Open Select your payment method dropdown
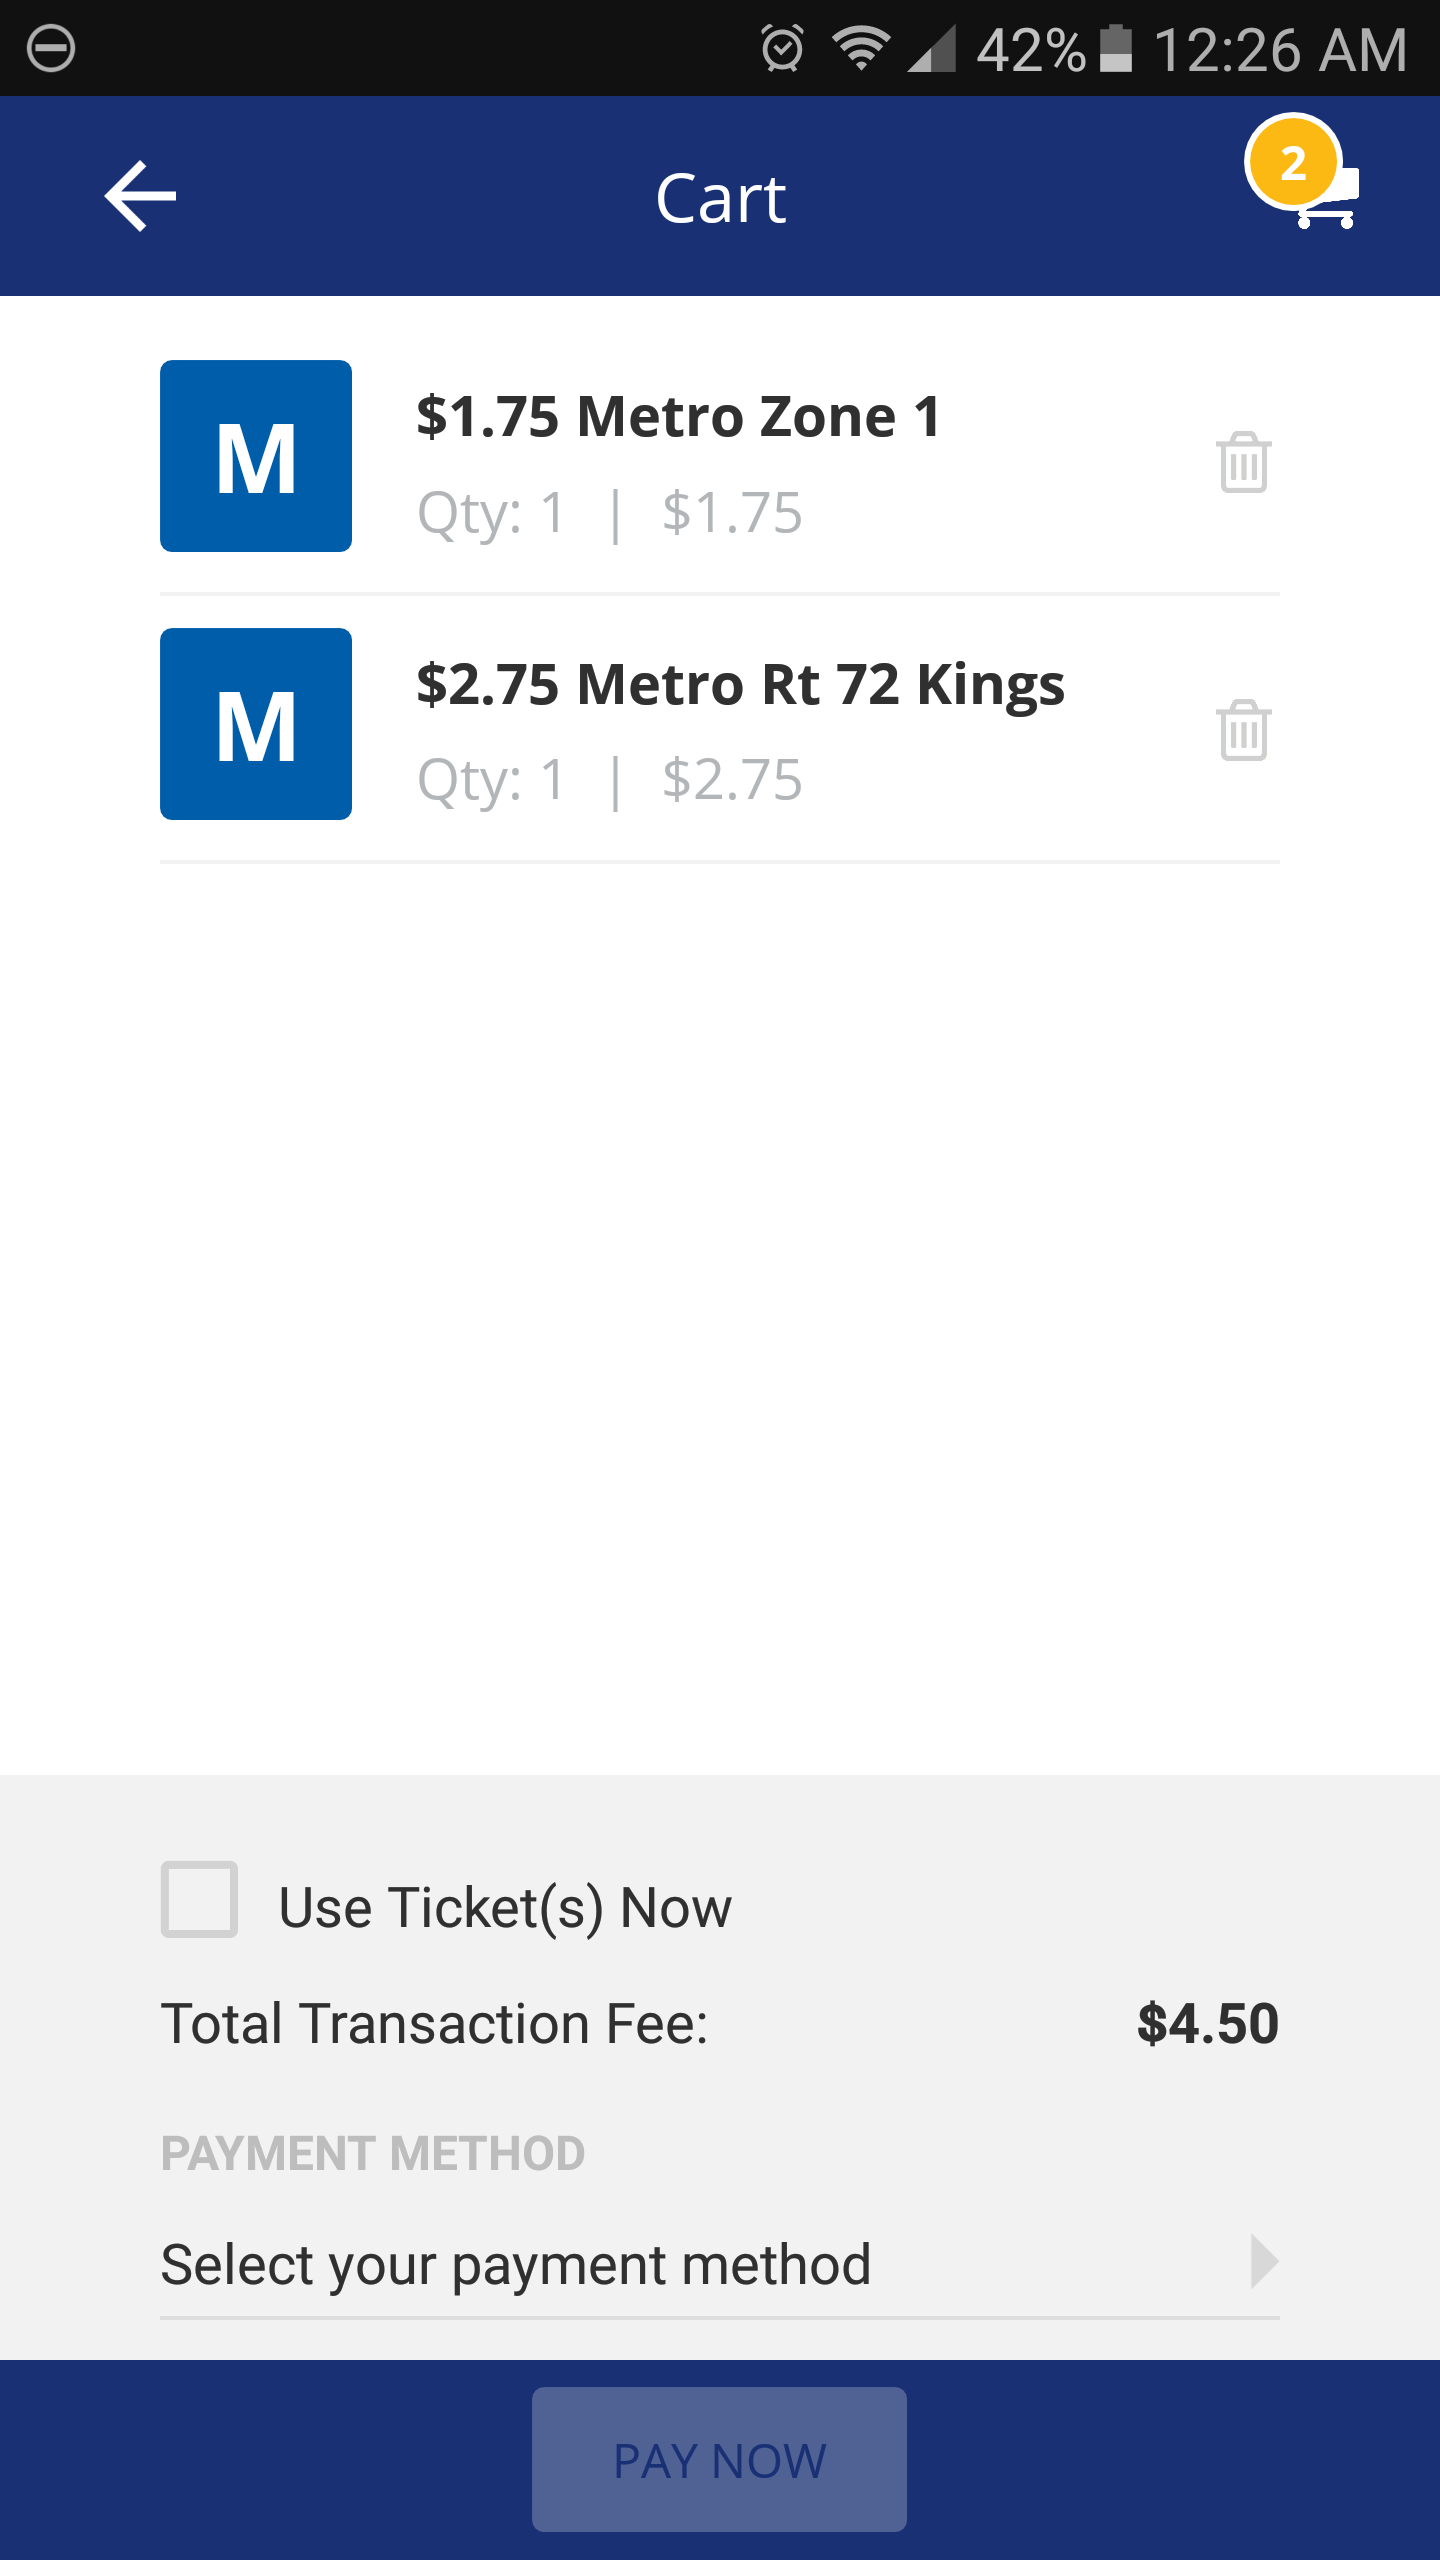 pos(720,2265)
